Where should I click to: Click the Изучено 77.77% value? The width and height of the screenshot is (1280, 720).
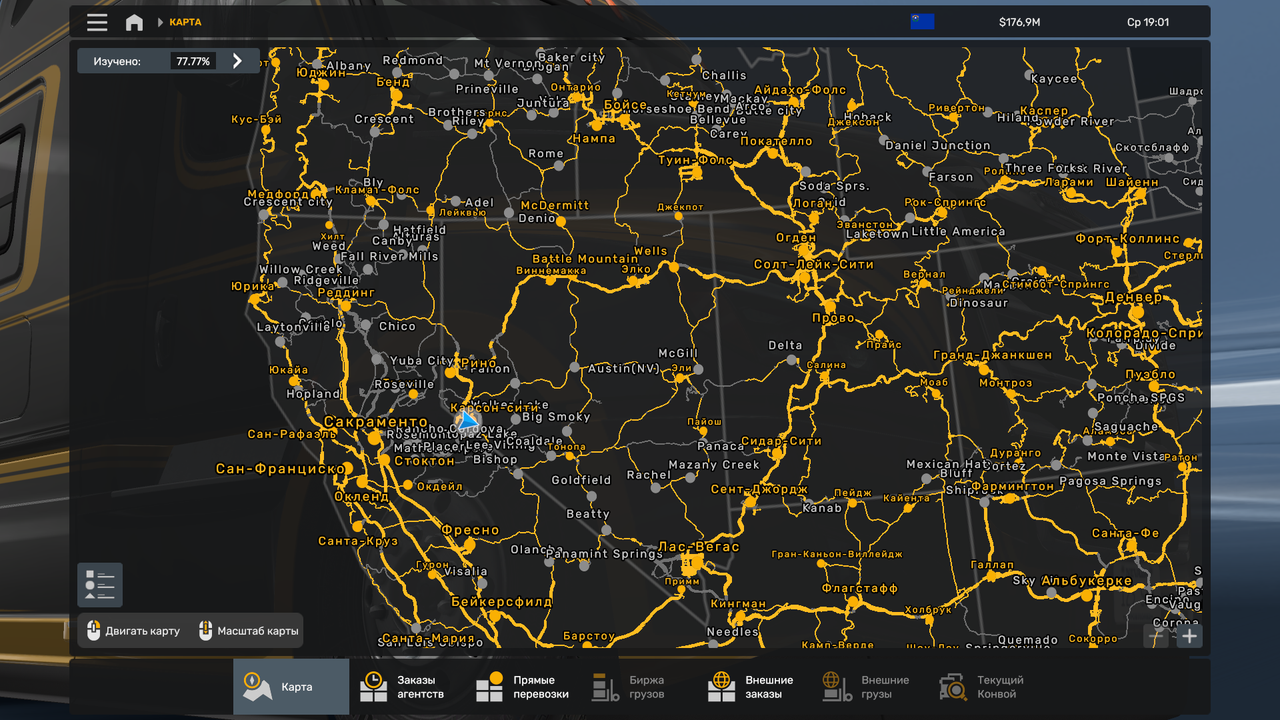click(x=193, y=61)
